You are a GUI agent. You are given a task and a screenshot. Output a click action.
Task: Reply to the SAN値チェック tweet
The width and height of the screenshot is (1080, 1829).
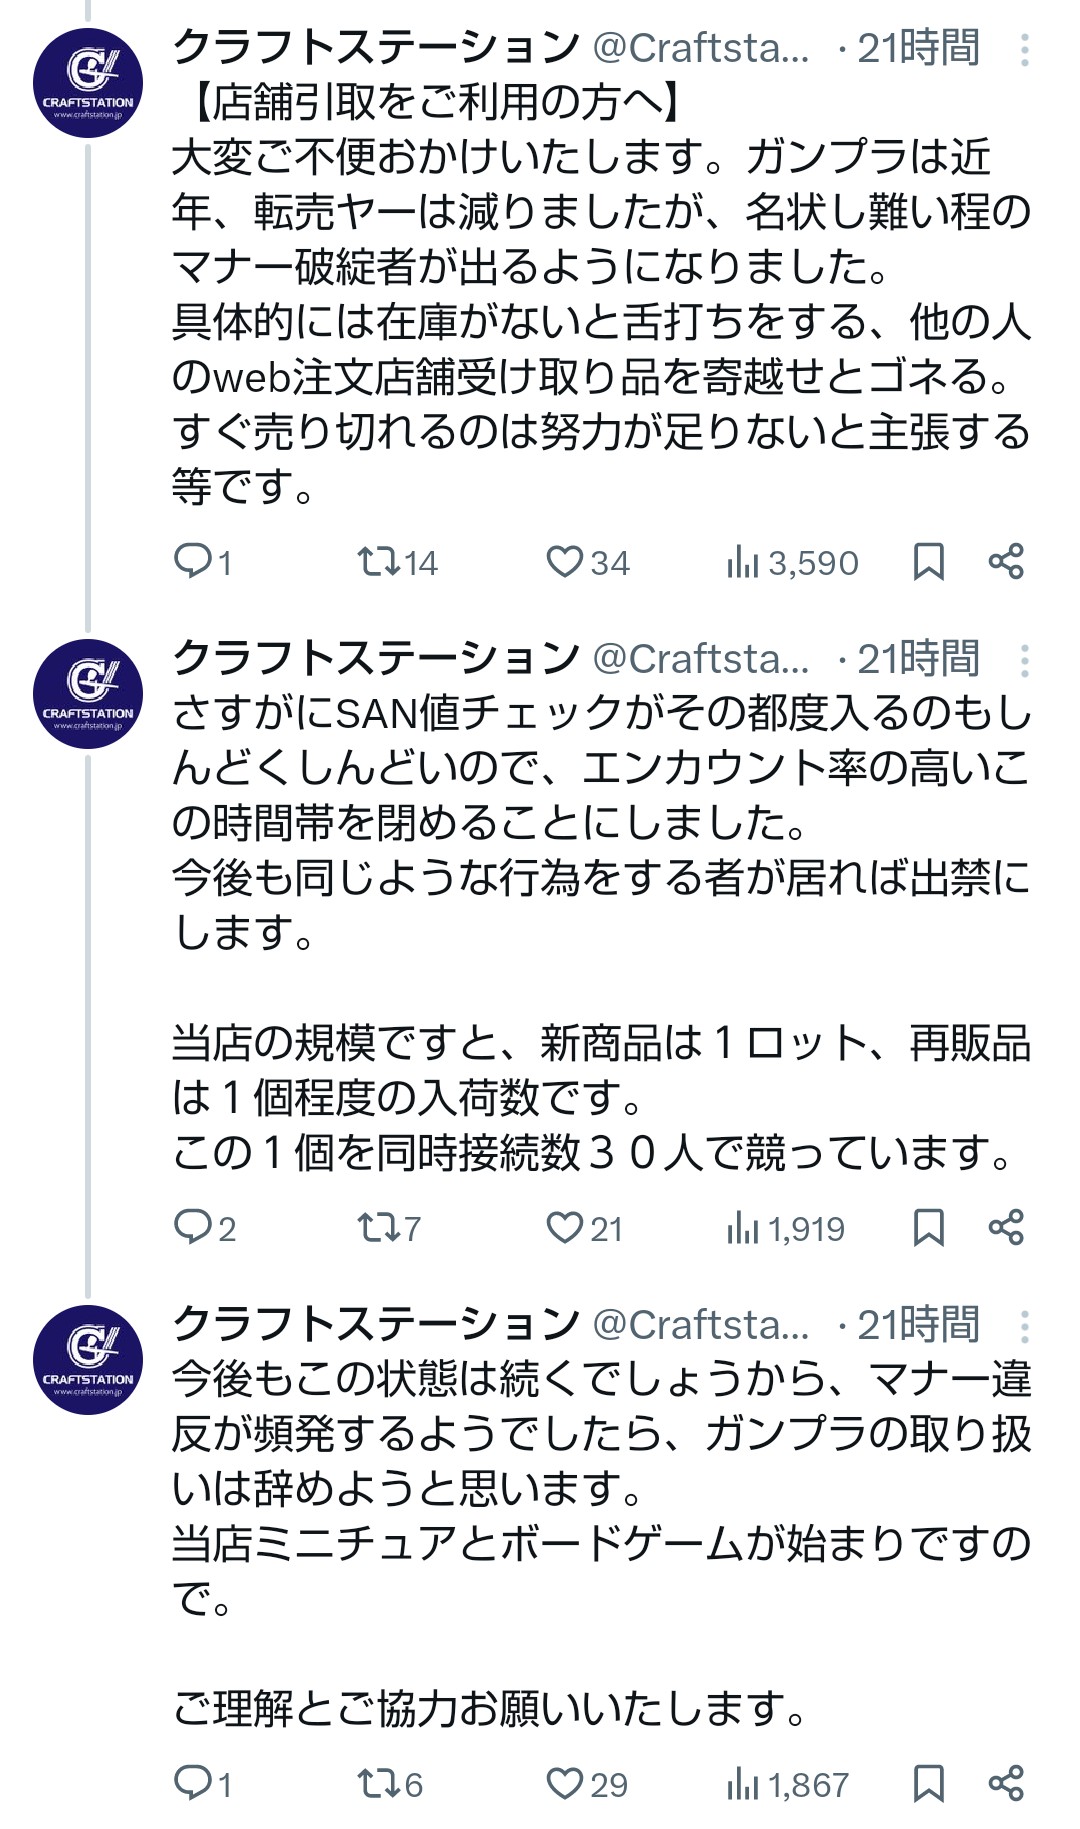click(x=205, y=1228)
